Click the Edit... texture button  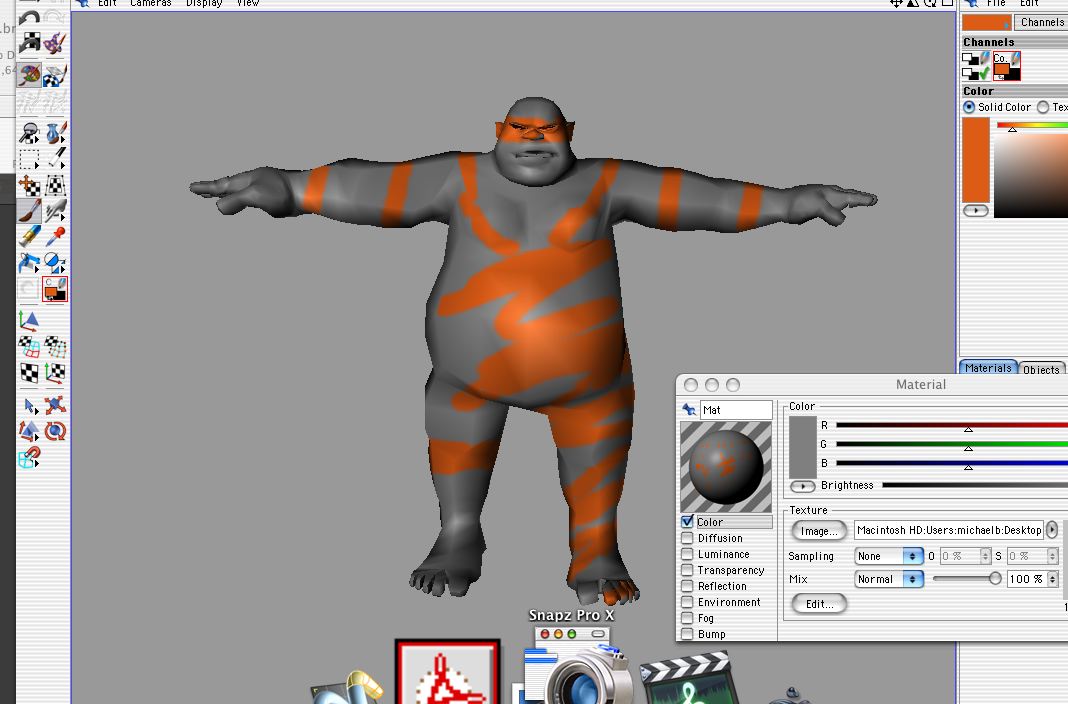click(x=819, y=603)
